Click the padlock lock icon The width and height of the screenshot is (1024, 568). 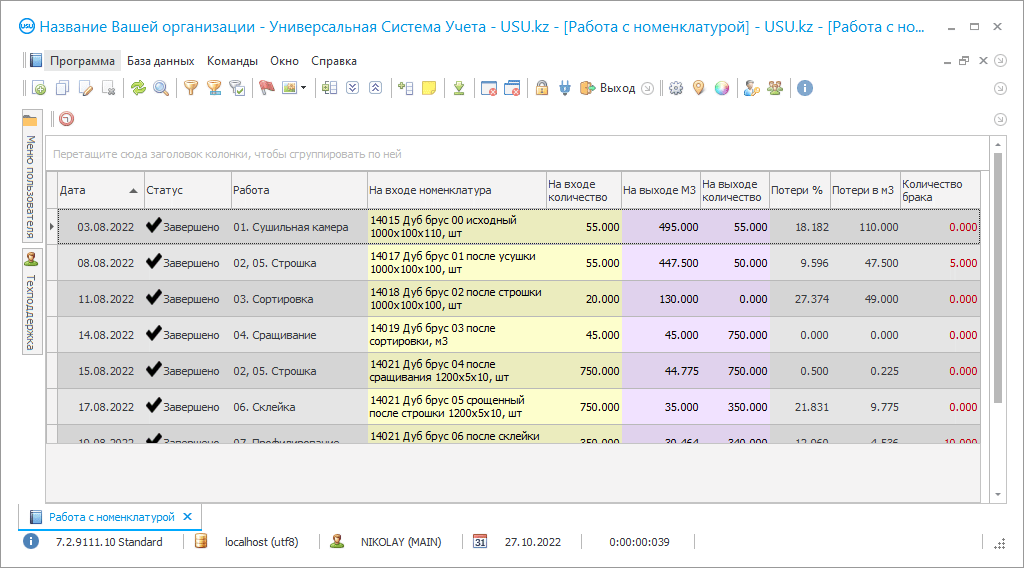pos(542,88)
